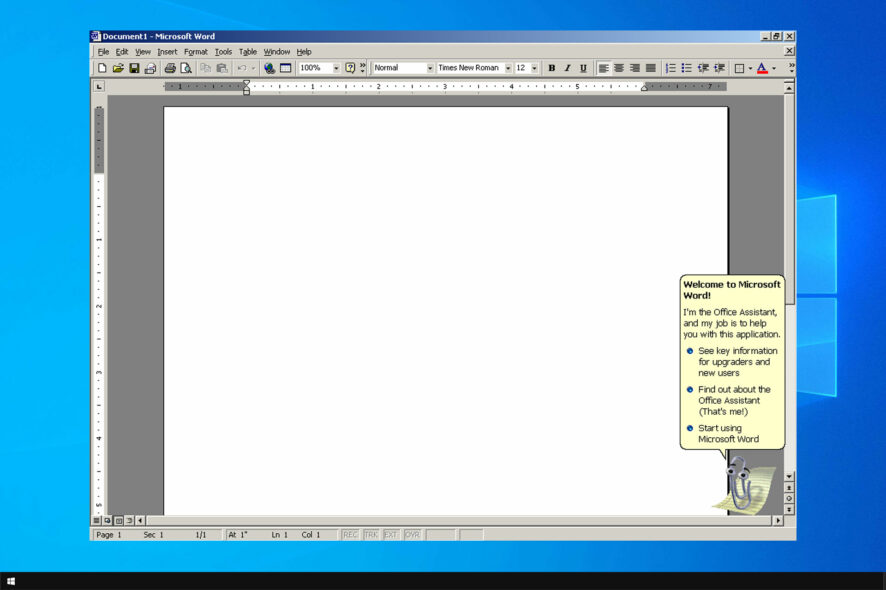
Task: Open the Window menu
Action: pos(276,51)
